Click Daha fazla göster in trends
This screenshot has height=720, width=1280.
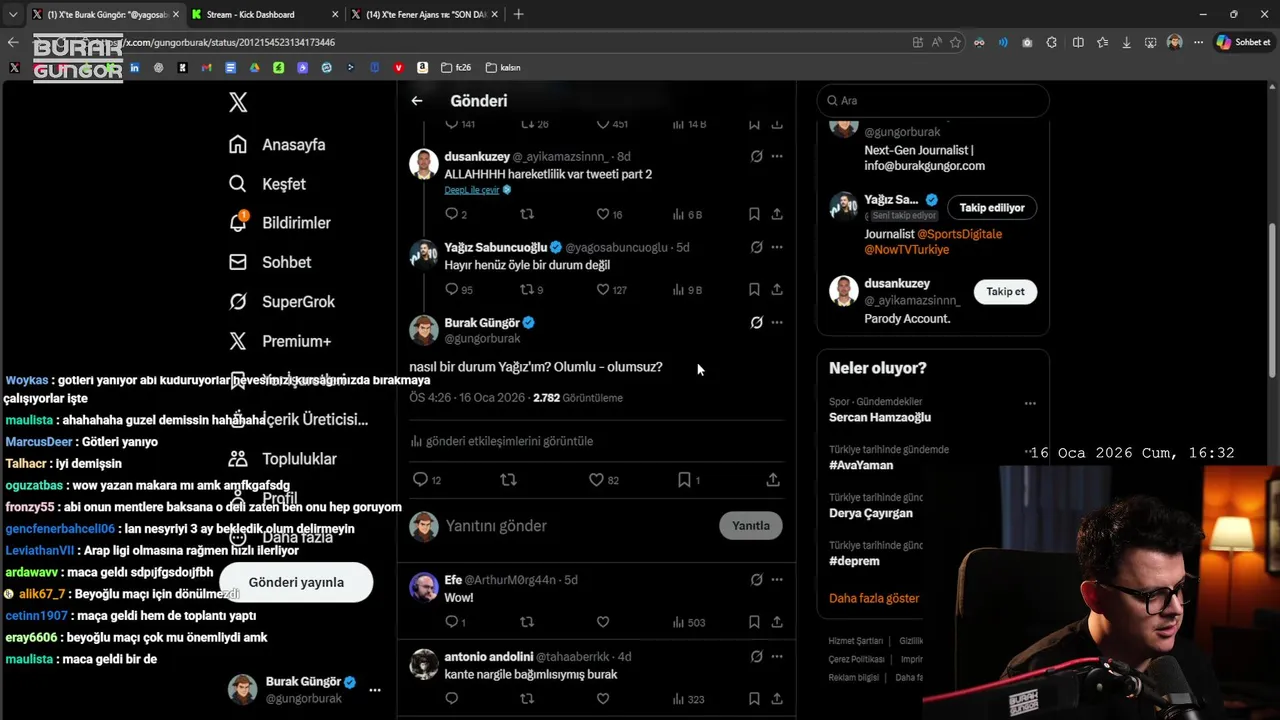pos(874,598)
